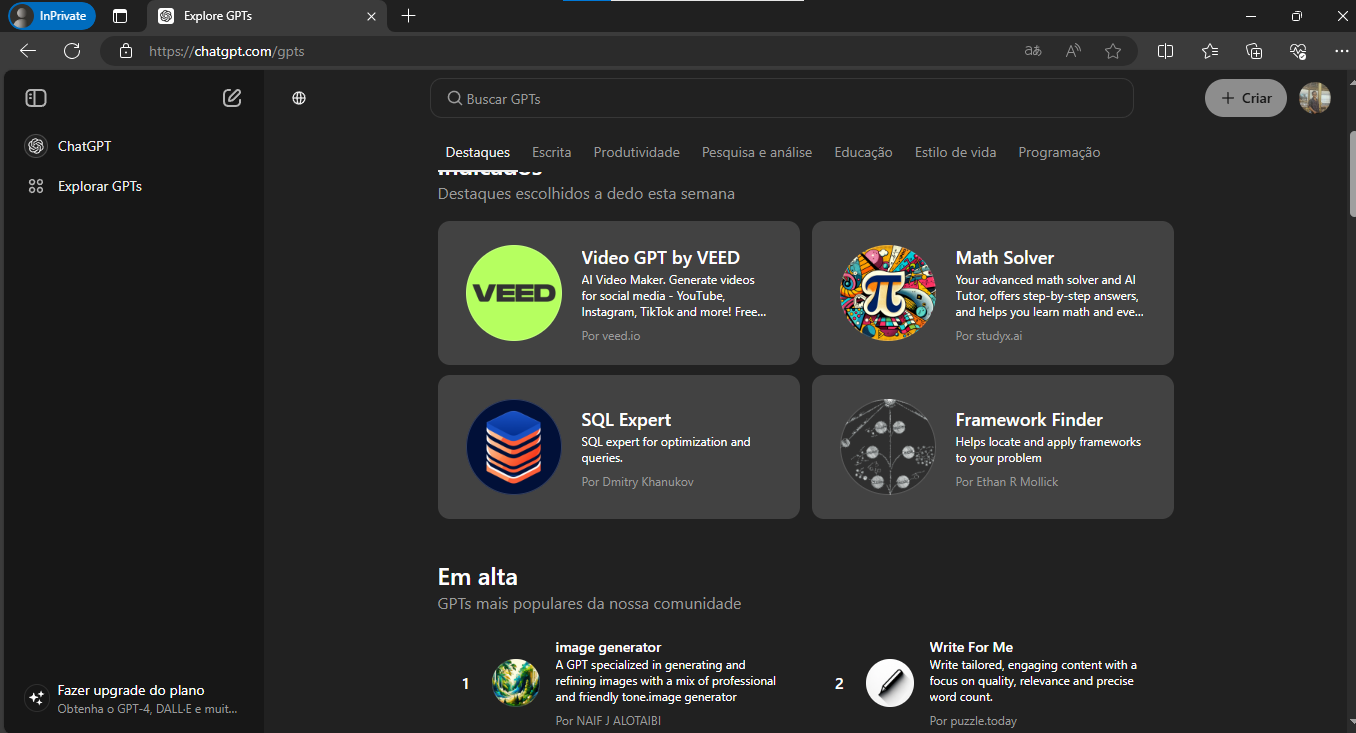
Task: Open the tab actions menu icon
Action: 120,16
